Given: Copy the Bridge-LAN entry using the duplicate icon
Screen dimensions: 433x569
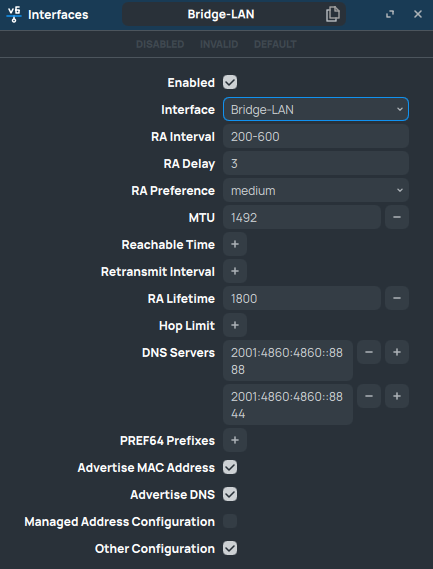Looking at the screenshot, I should 332,14.
